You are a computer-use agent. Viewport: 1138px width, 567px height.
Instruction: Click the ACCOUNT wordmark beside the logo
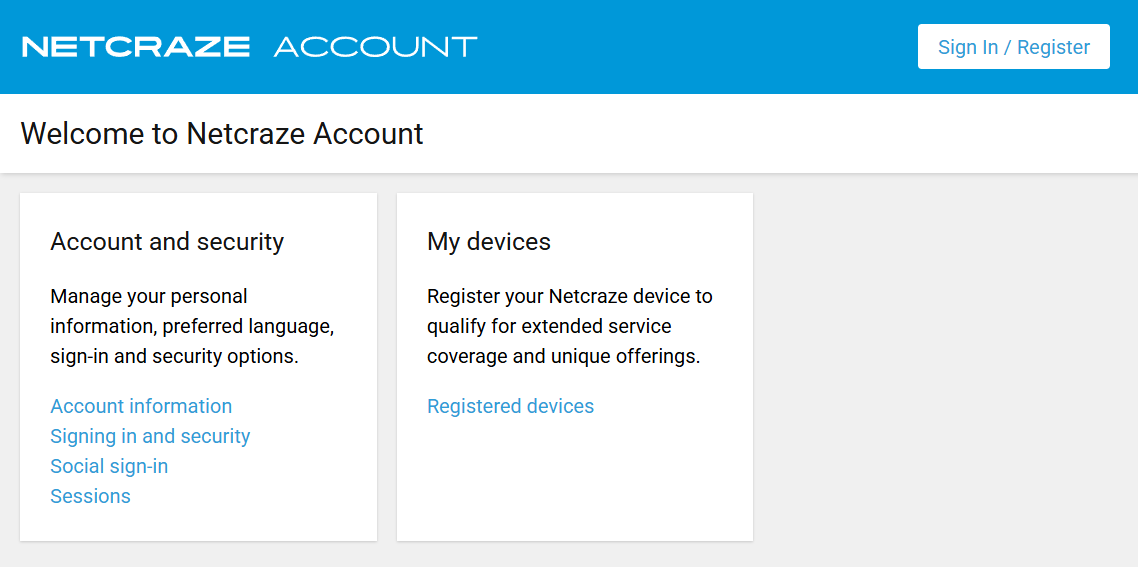375,47
